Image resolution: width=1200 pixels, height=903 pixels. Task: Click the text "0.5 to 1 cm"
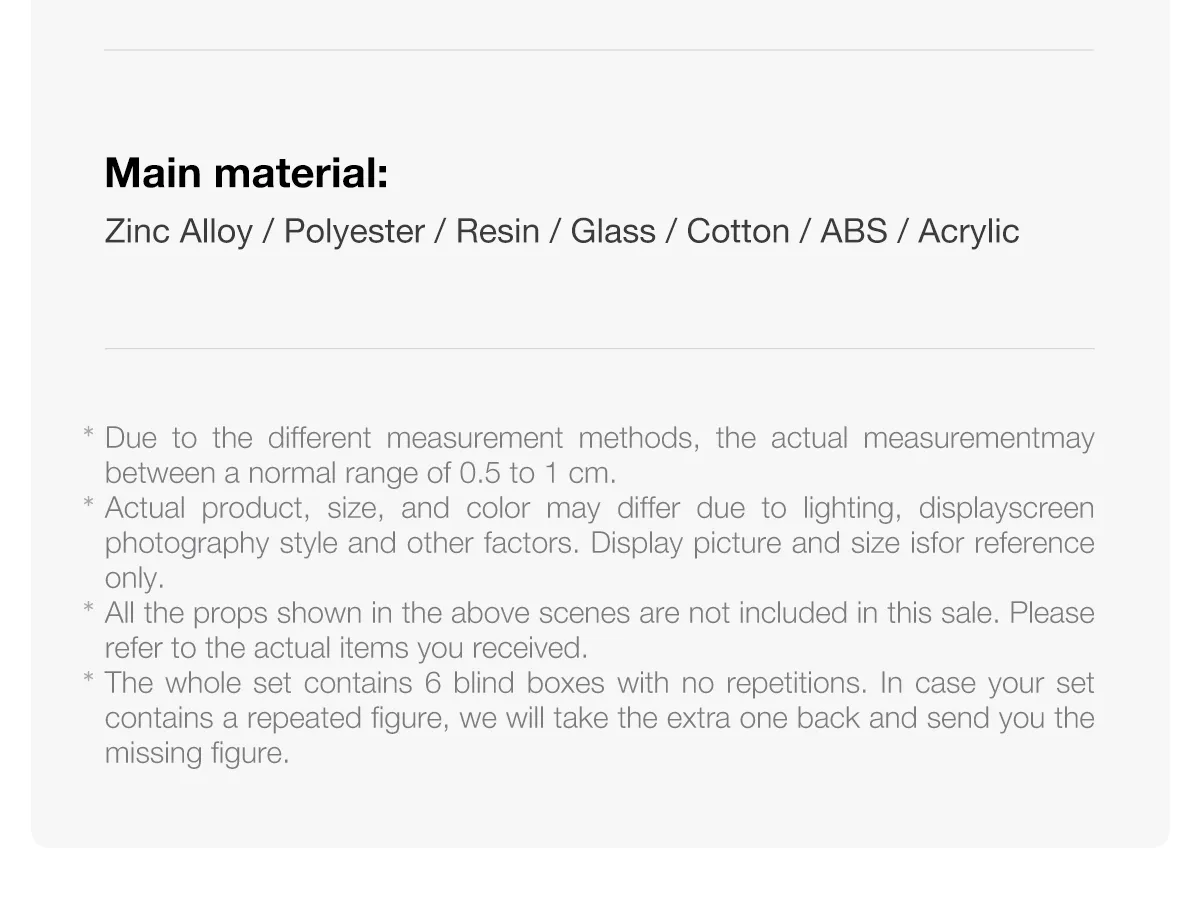(538, 473)
